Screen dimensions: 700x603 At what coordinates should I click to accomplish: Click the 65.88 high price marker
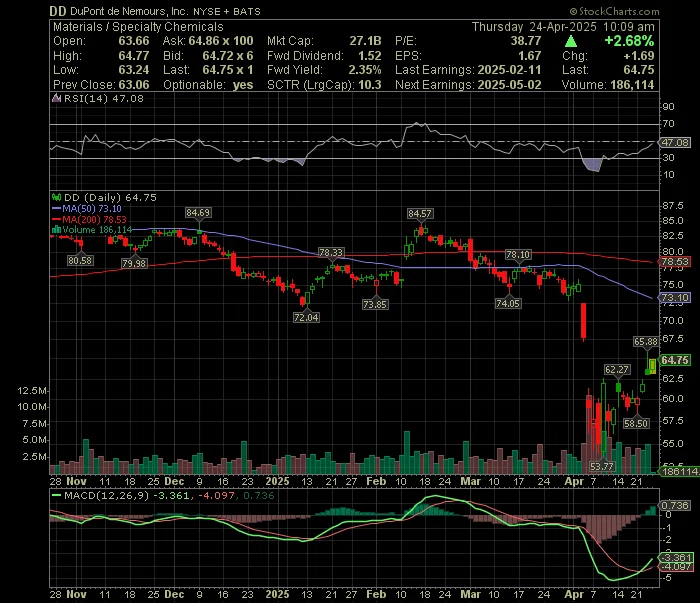646,342
